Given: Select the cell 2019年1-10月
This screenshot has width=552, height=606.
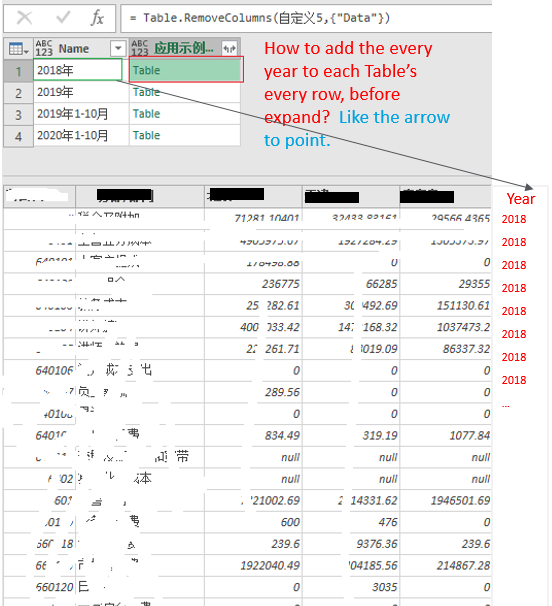Looking at the screenshot, I should (x=81, y=114).
